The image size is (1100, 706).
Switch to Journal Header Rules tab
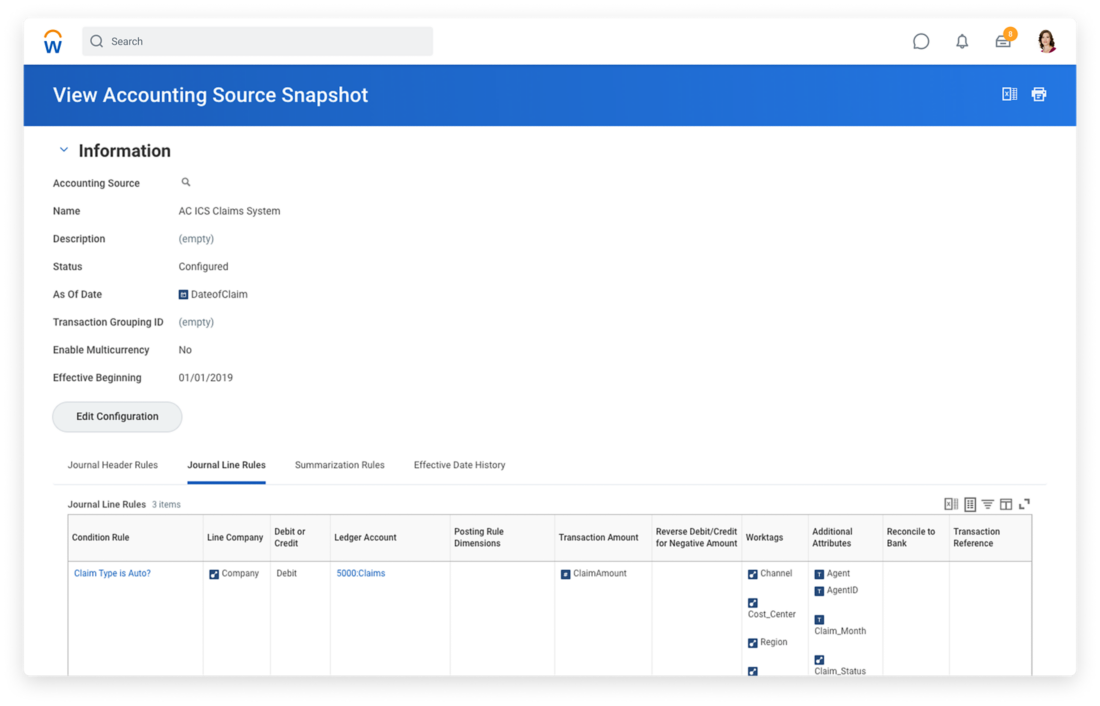pos(113,465)
